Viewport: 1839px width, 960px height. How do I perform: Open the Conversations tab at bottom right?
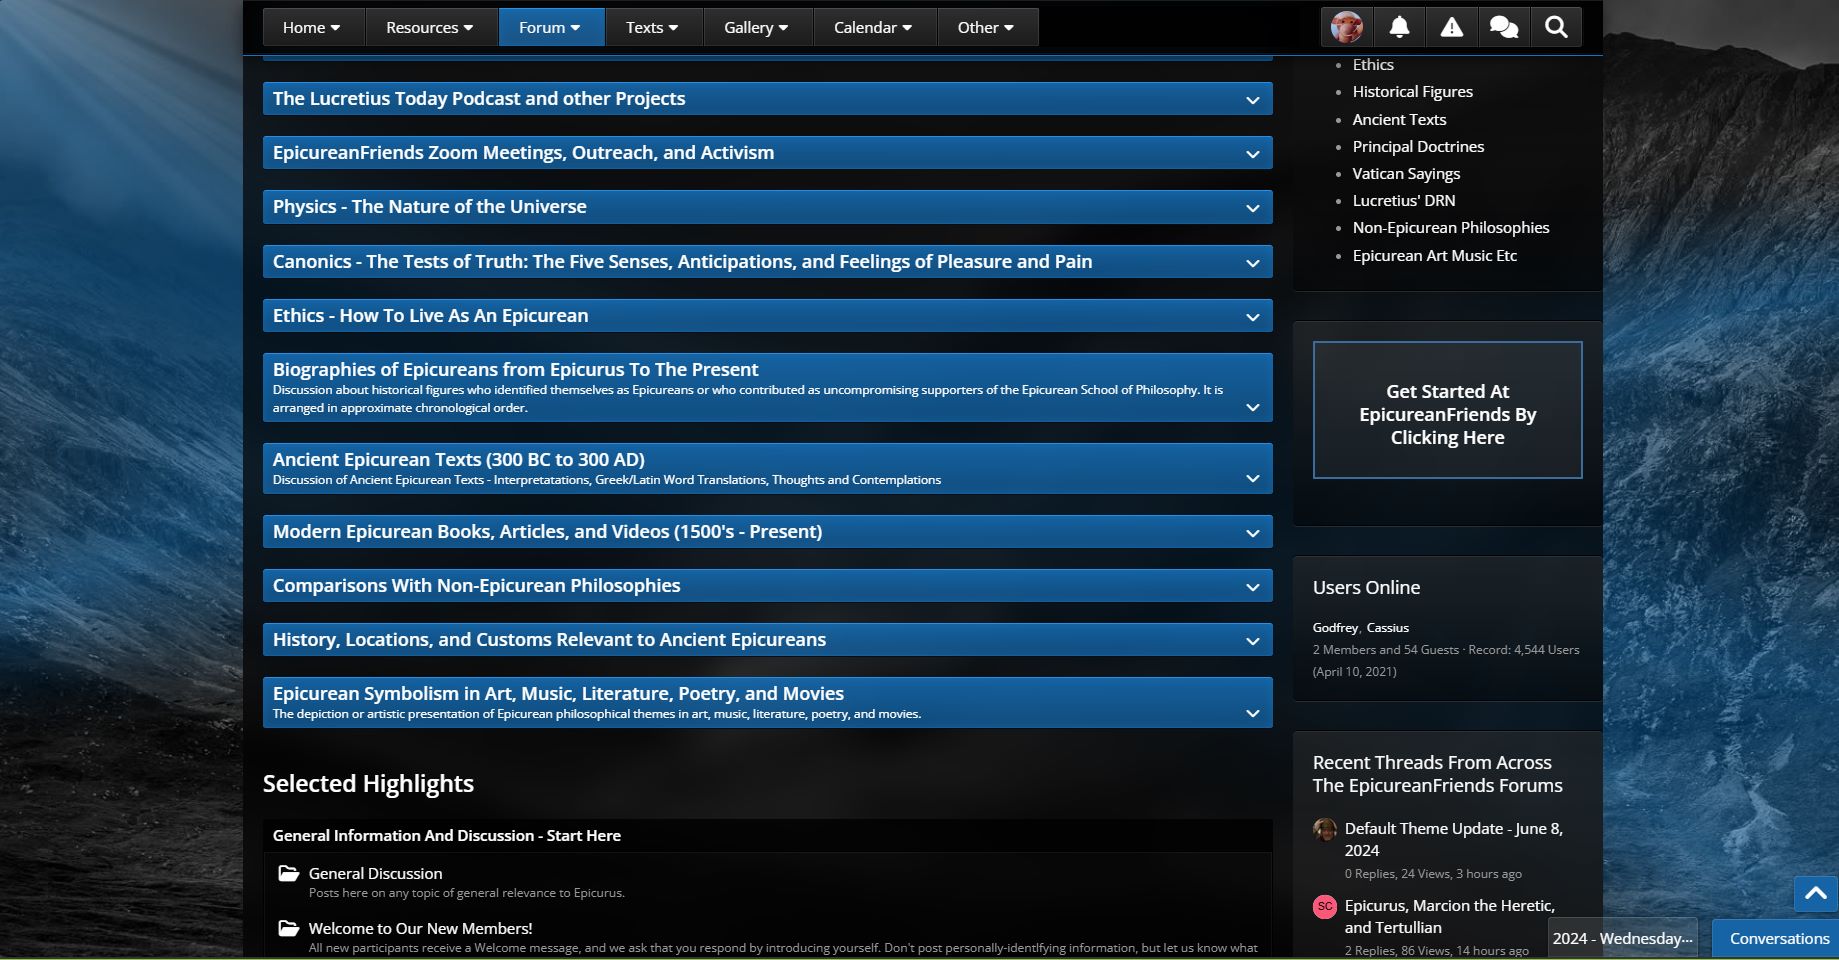tap(1778, 938)
